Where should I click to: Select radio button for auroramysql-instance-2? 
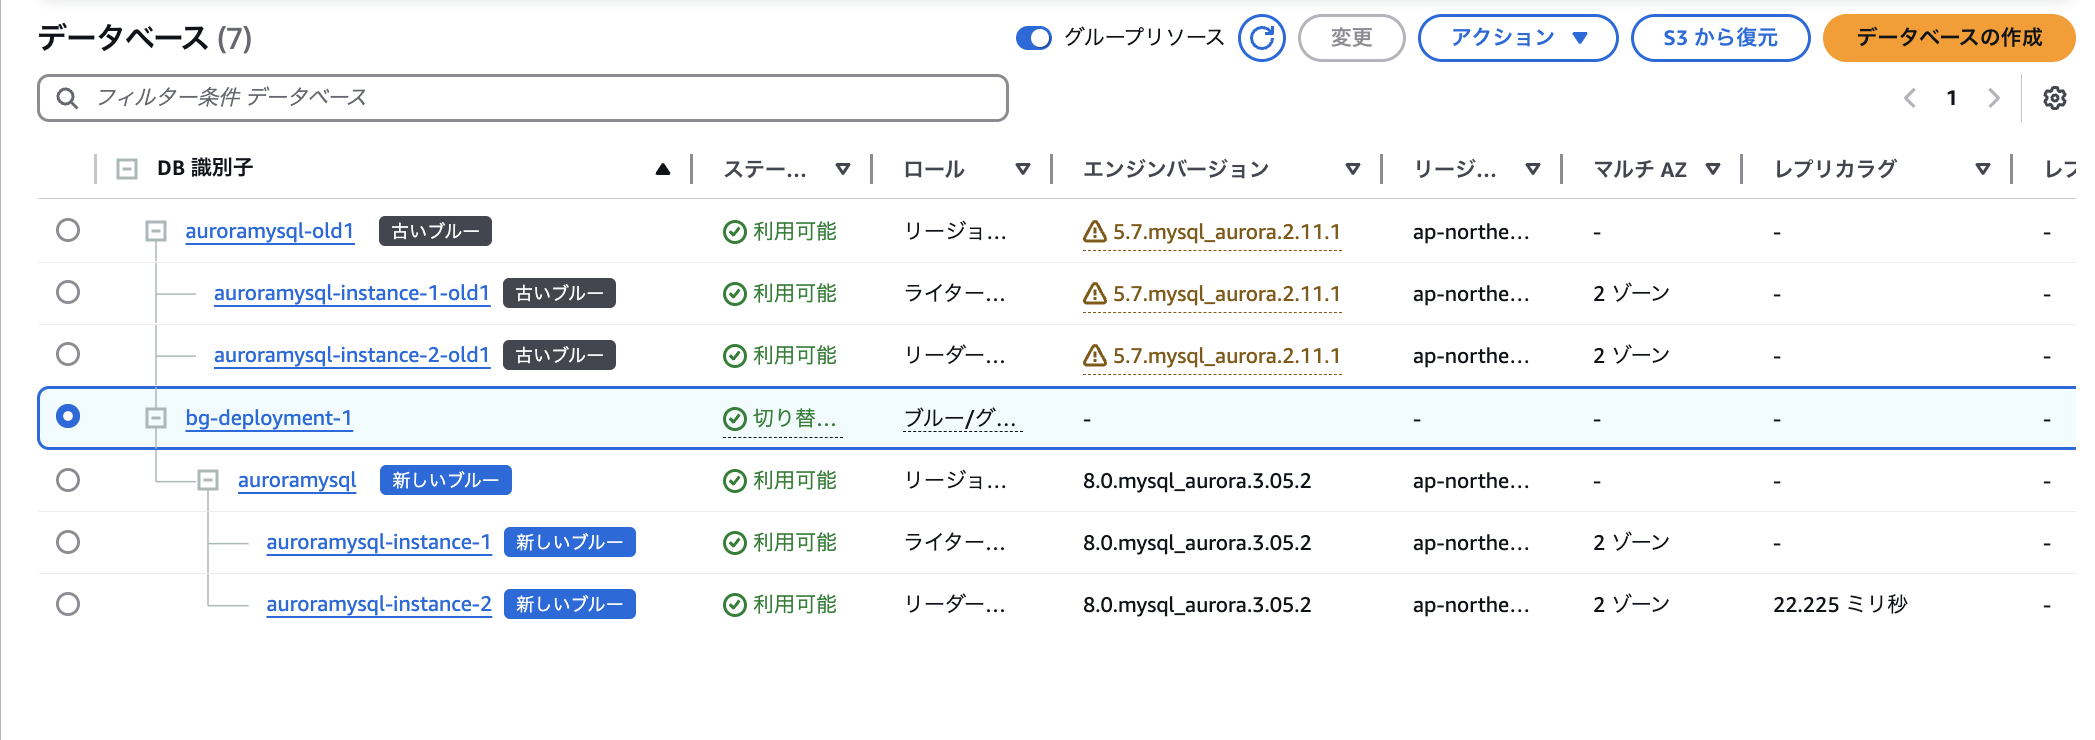[68, 604]
